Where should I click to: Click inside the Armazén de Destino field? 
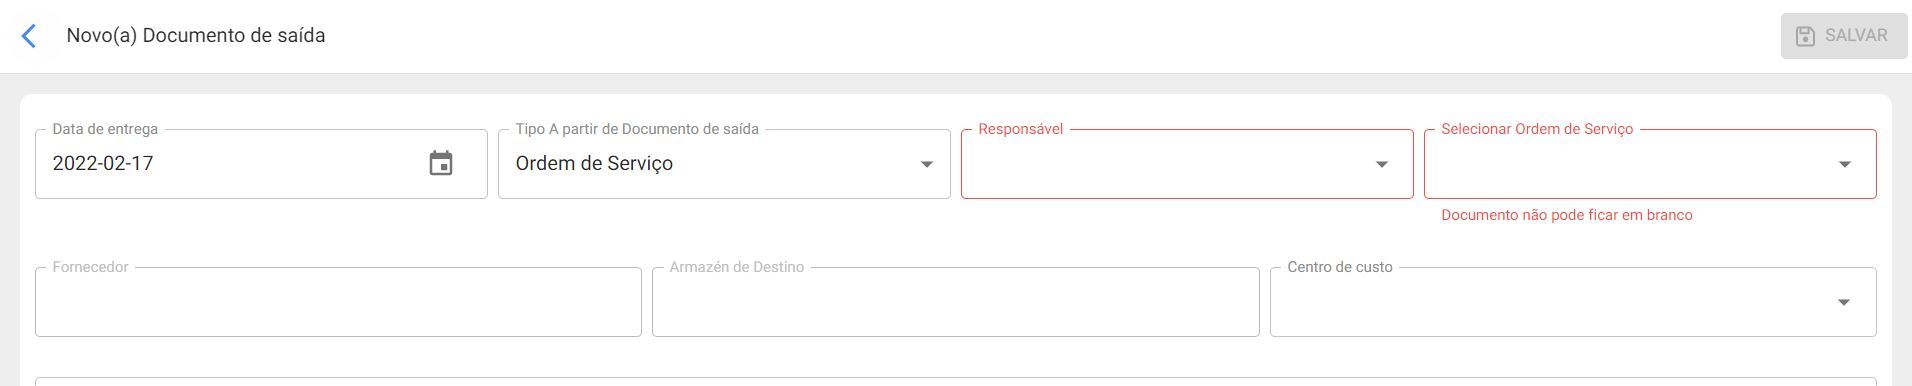click(x=955, y=302)
